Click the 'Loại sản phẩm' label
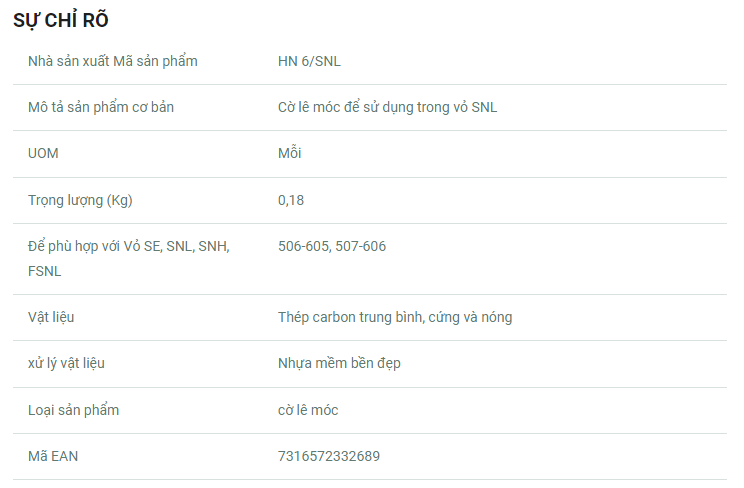This screenshot has width=744, height=488. (x=73, y=410)
